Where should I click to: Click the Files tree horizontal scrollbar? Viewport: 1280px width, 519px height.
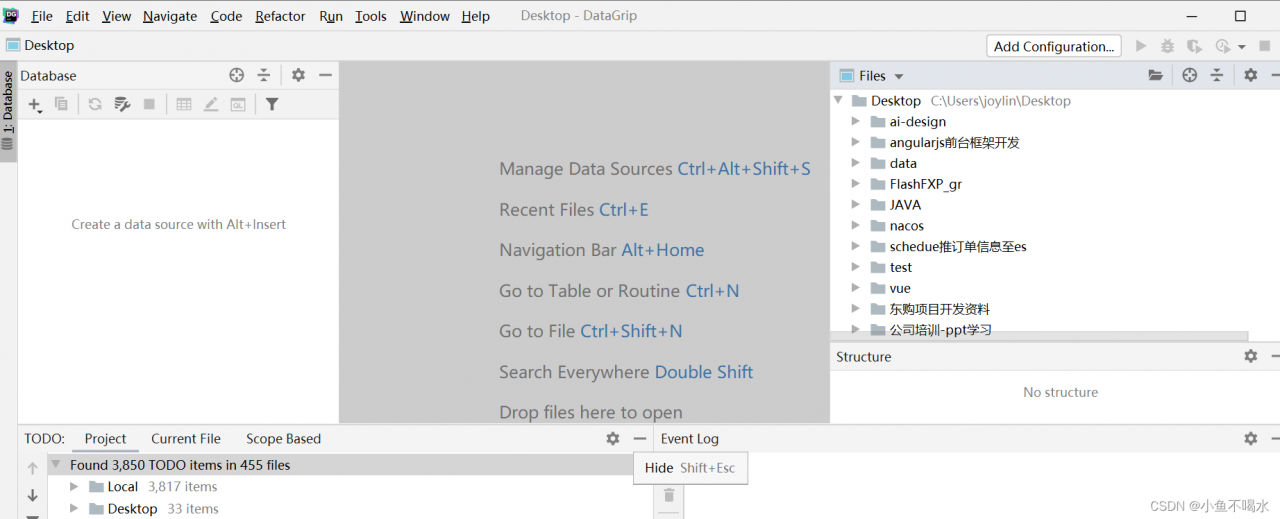(1039, 337)
